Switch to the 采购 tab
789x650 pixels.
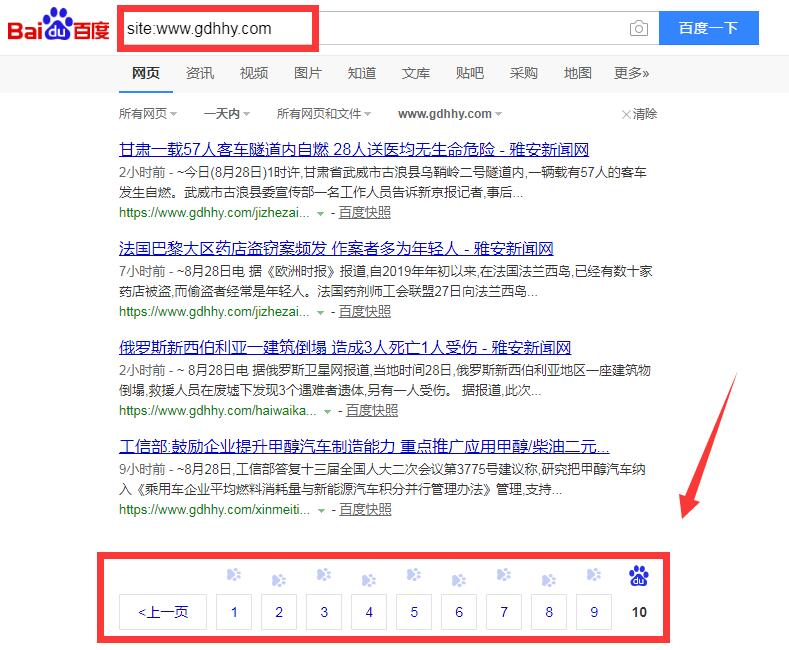(x=523, y=73)
